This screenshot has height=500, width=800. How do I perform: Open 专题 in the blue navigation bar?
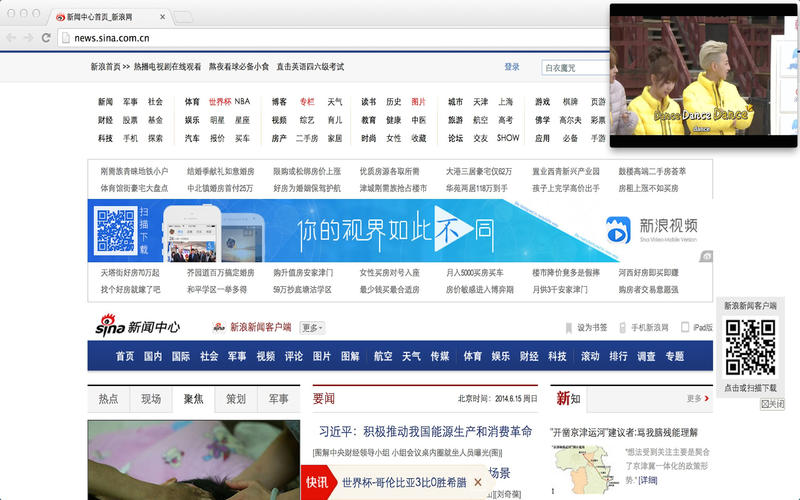(x=674, y=356)
